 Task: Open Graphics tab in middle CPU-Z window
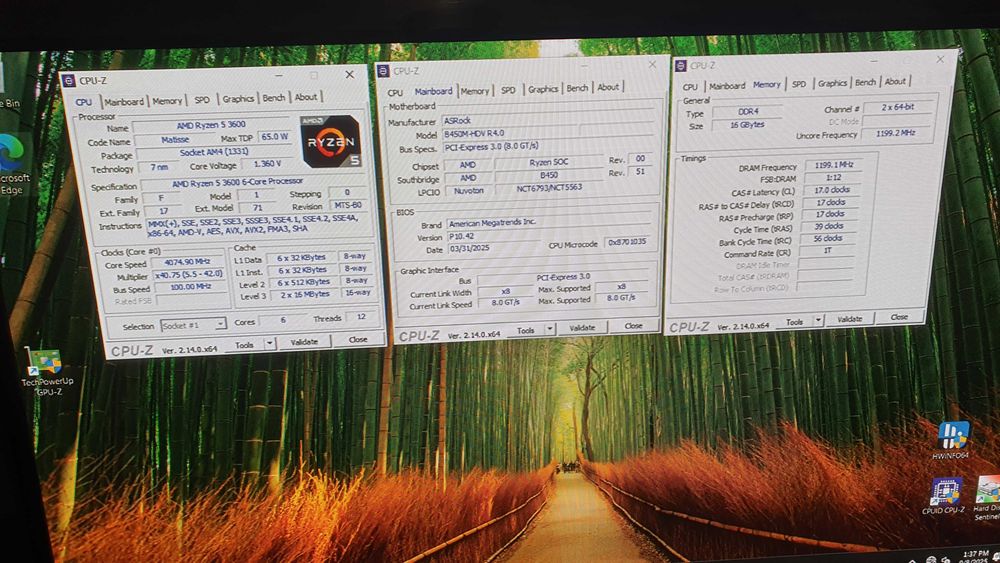(x=543, y=89)
